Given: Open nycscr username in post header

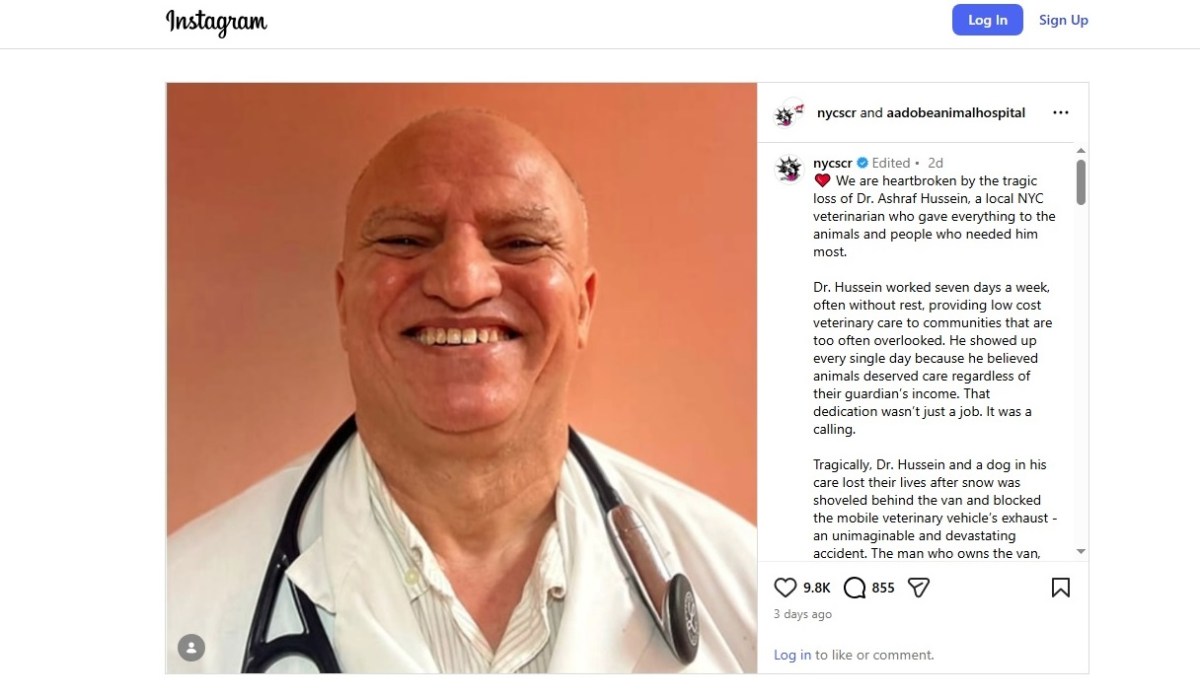Looking at the screenshot, I should coord(836,113).
